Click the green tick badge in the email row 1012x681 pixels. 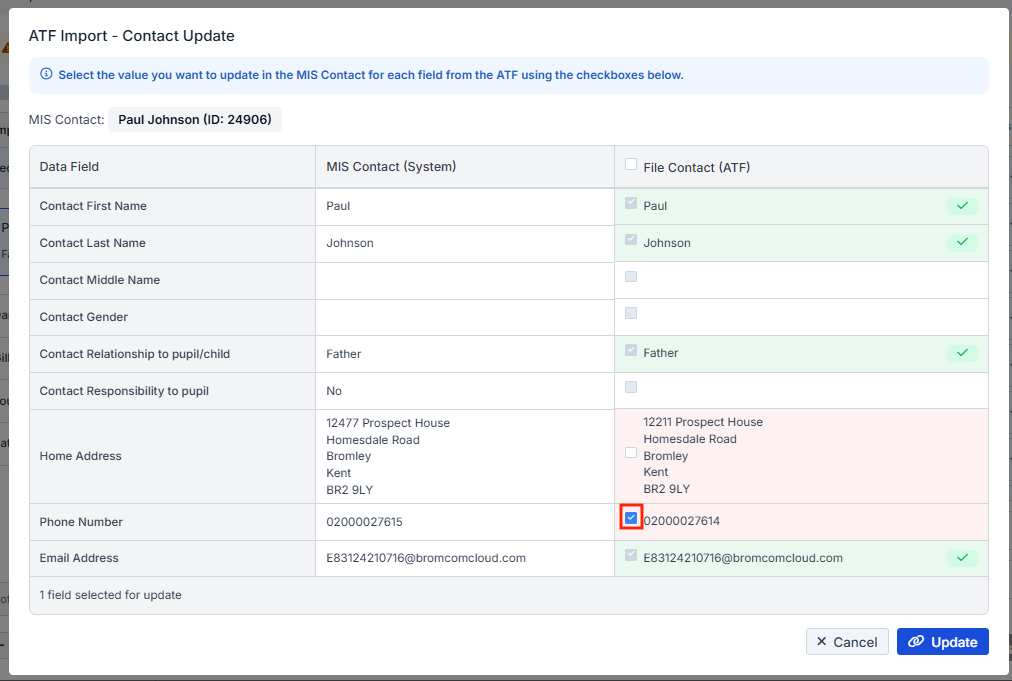tap(962, 558)
